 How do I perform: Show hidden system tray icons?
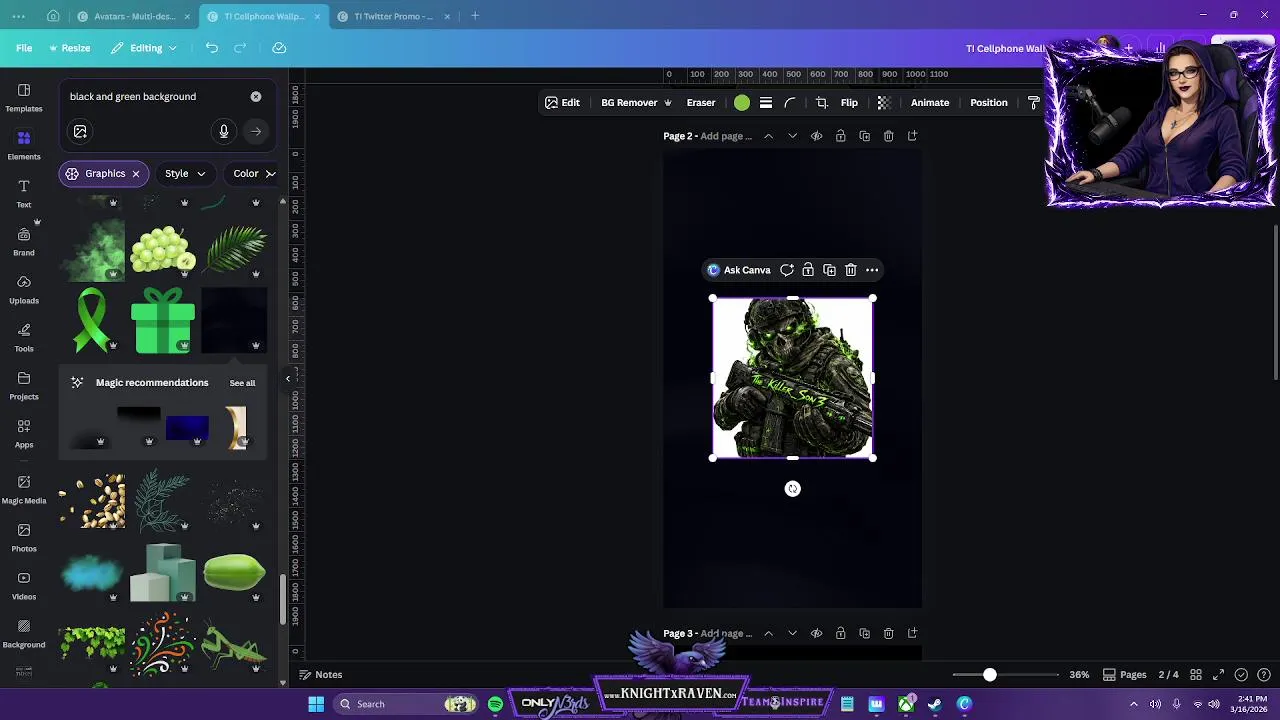[1133, 704]
